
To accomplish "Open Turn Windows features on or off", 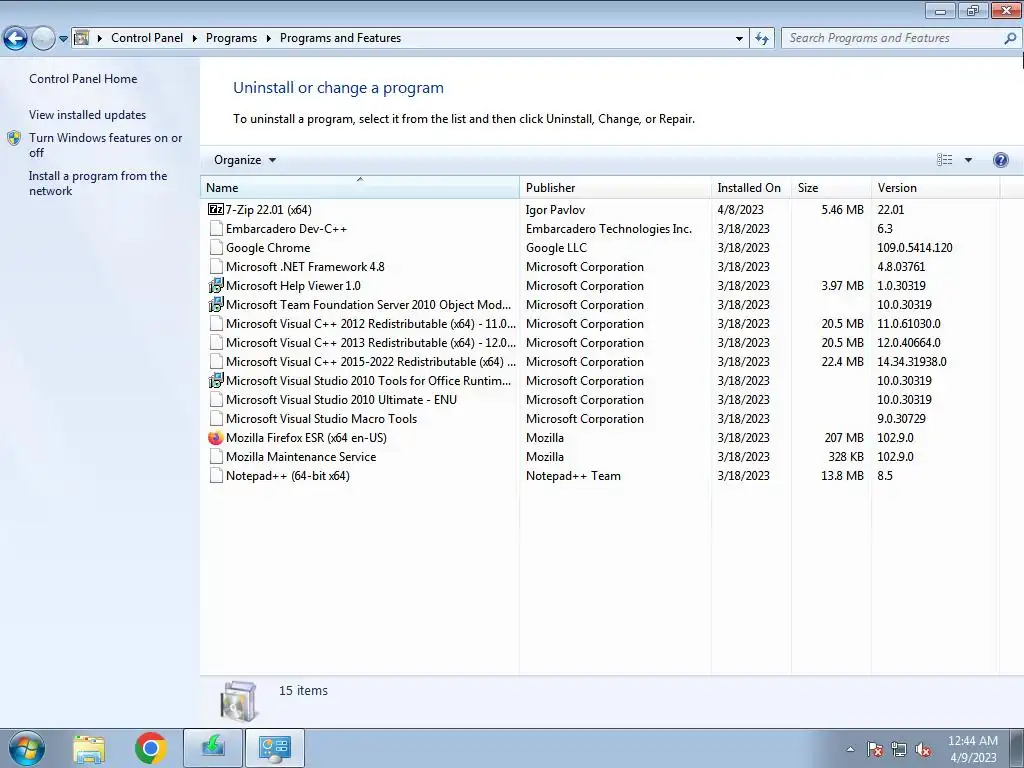I will coord(105,145).
